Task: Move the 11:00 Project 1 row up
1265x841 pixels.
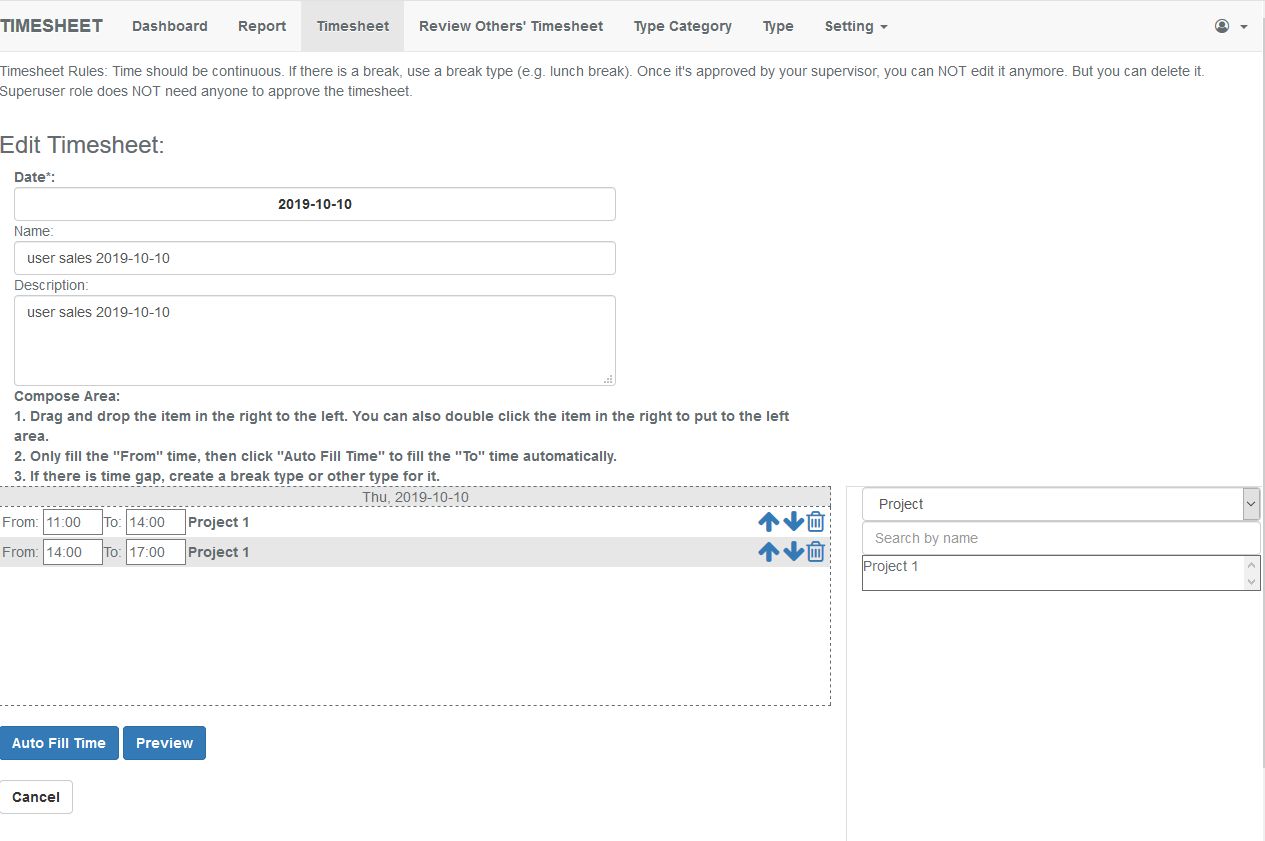Action: click(x=768, y=521)
